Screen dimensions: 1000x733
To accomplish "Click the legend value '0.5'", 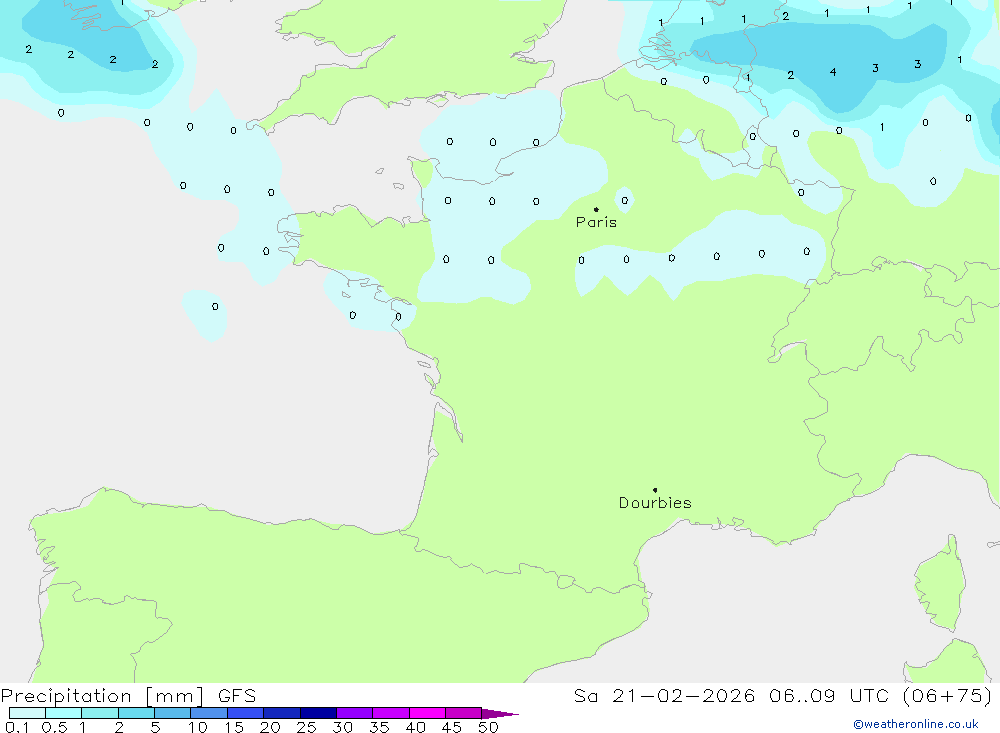I will (x=54, y=727).
